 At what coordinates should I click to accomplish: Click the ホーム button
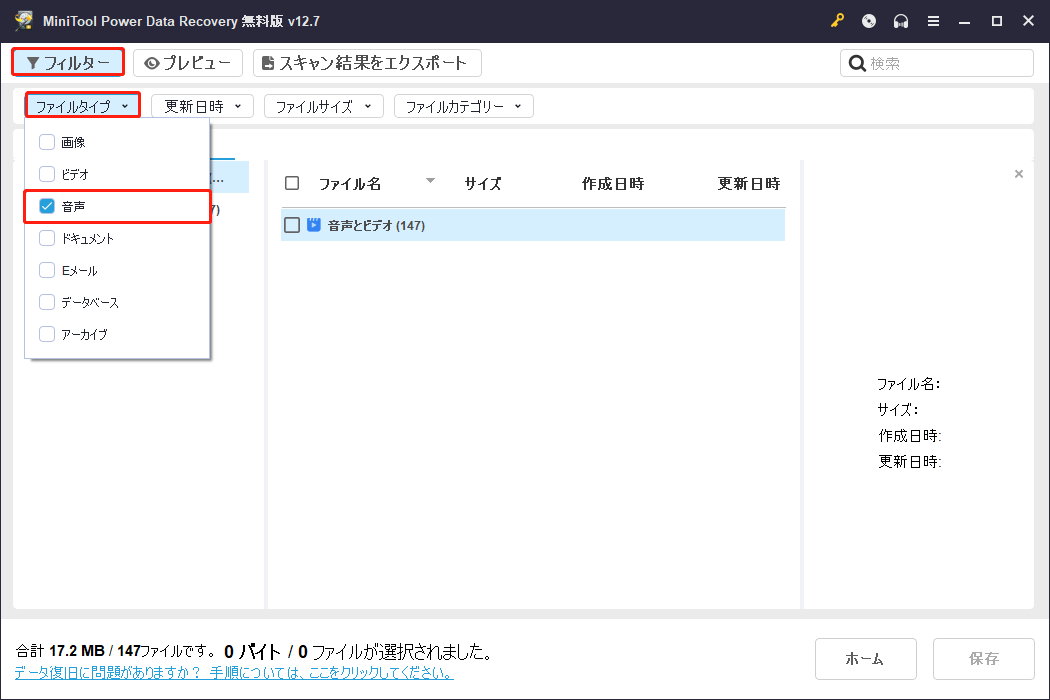coord(866,659)
